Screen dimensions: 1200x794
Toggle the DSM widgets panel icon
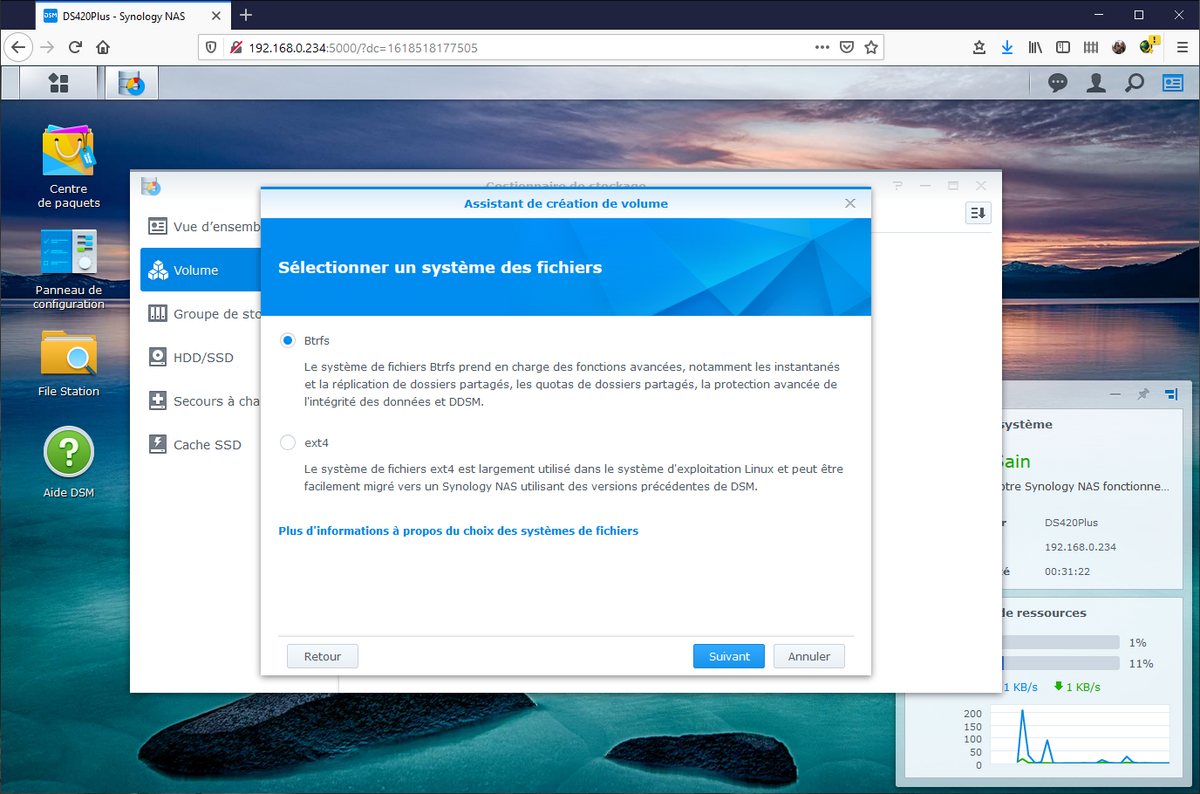pos(1172,83)
